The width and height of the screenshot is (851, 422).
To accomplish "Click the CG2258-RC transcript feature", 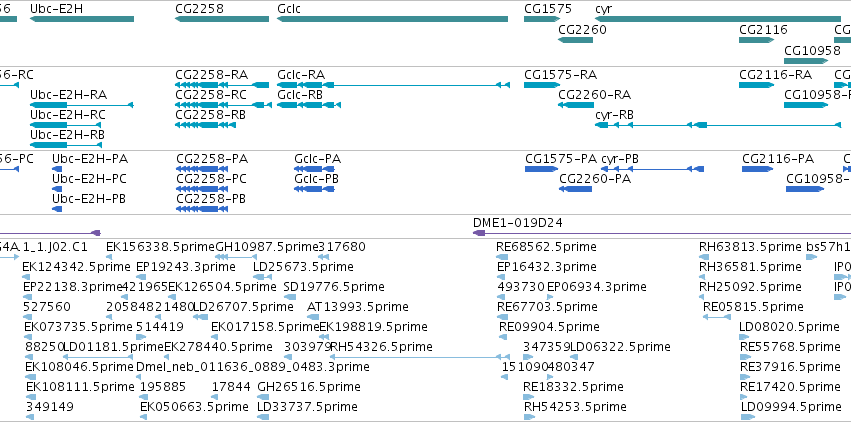I will point(223,105).
